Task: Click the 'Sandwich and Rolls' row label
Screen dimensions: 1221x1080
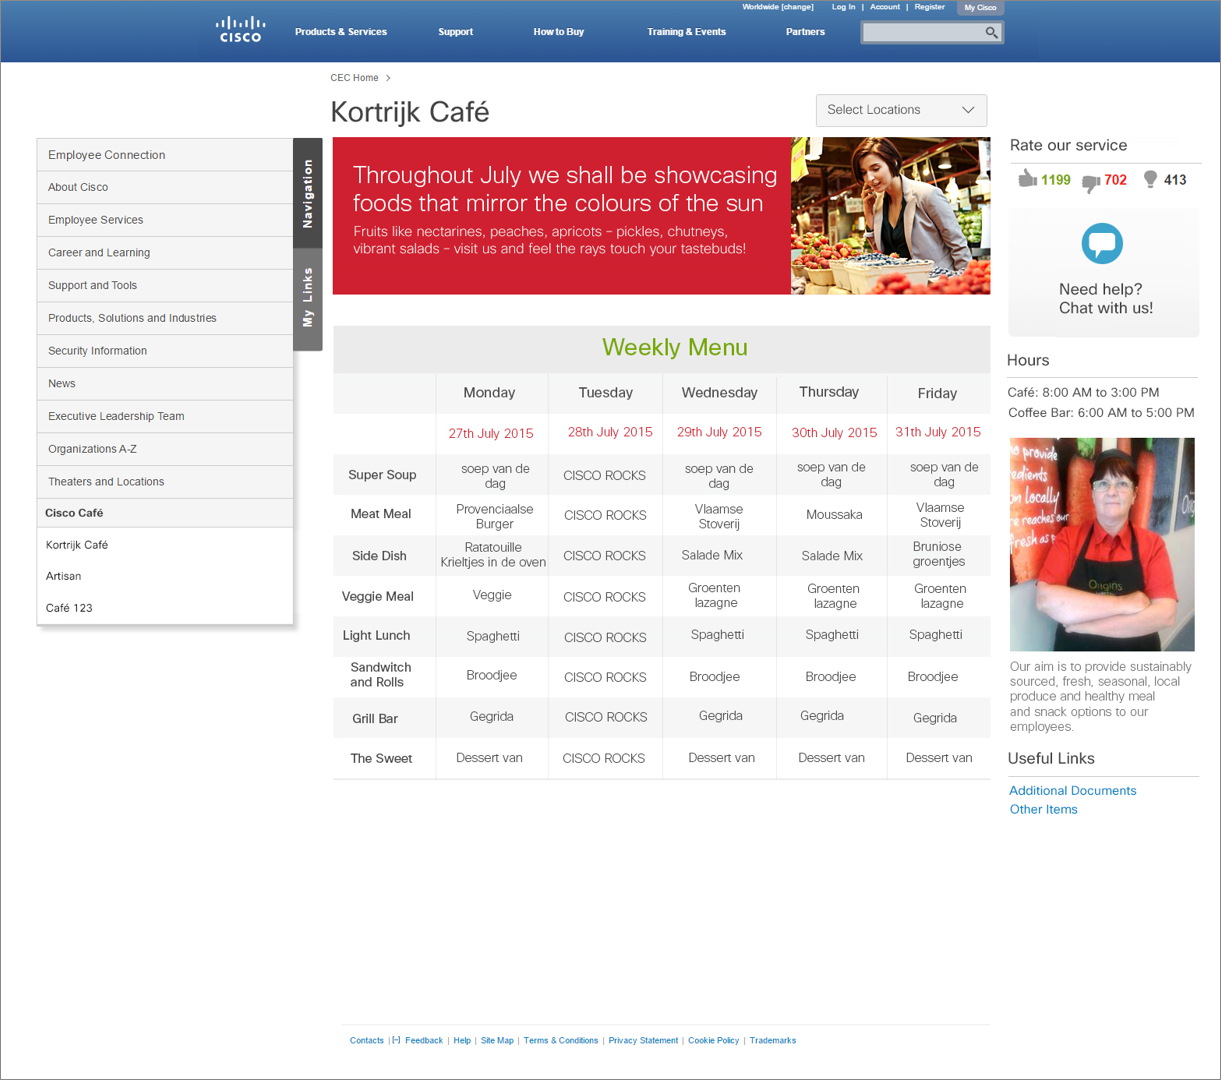Action: (x=380, y=675)
